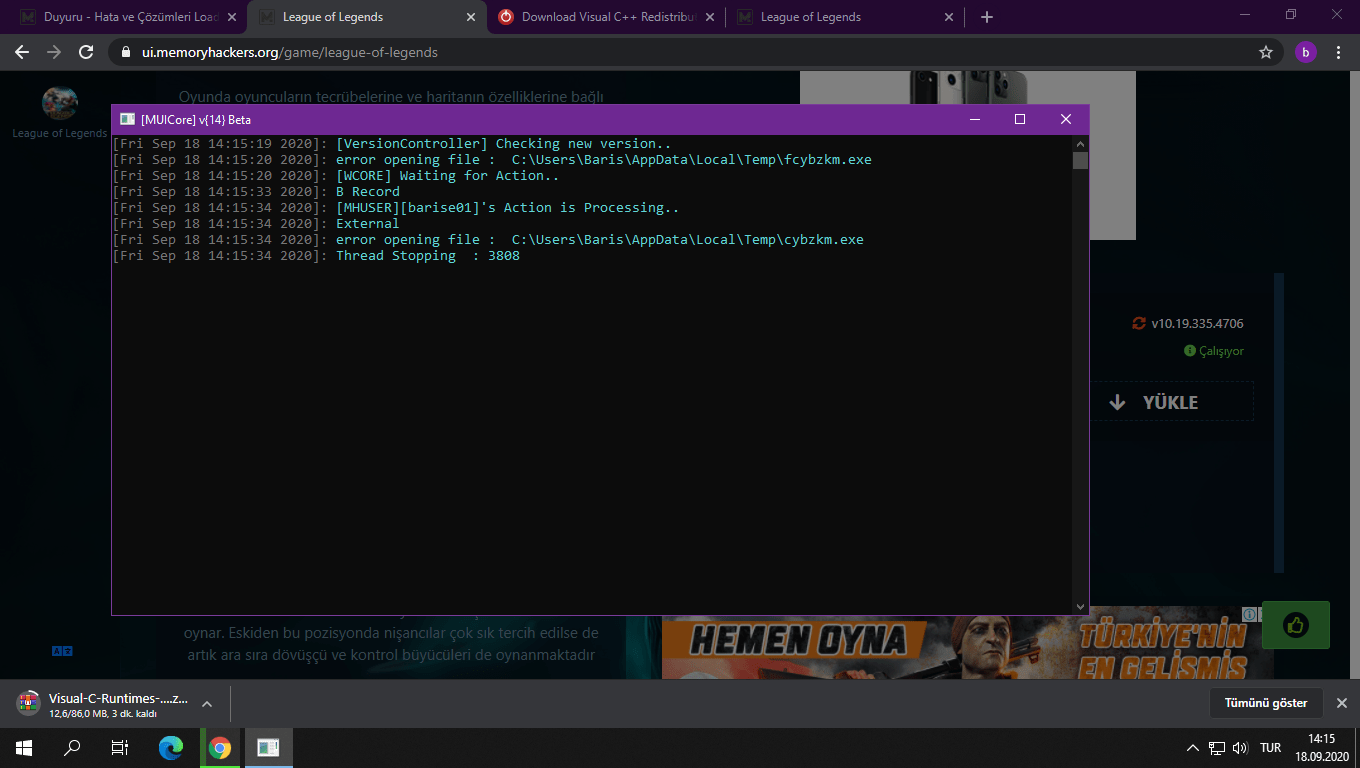Close the Duyuru - Hata ve Çözümleri tab
The height and width of the screenshot is (768, 1360).
[232, 17]
